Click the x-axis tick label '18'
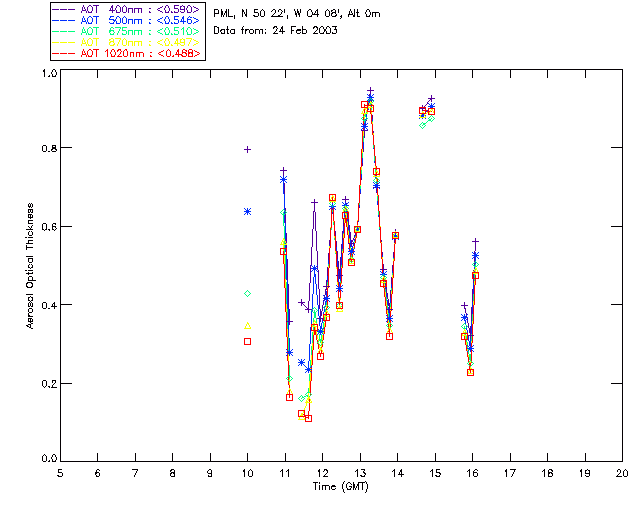The image size is (640, 512). click(548, 473)
